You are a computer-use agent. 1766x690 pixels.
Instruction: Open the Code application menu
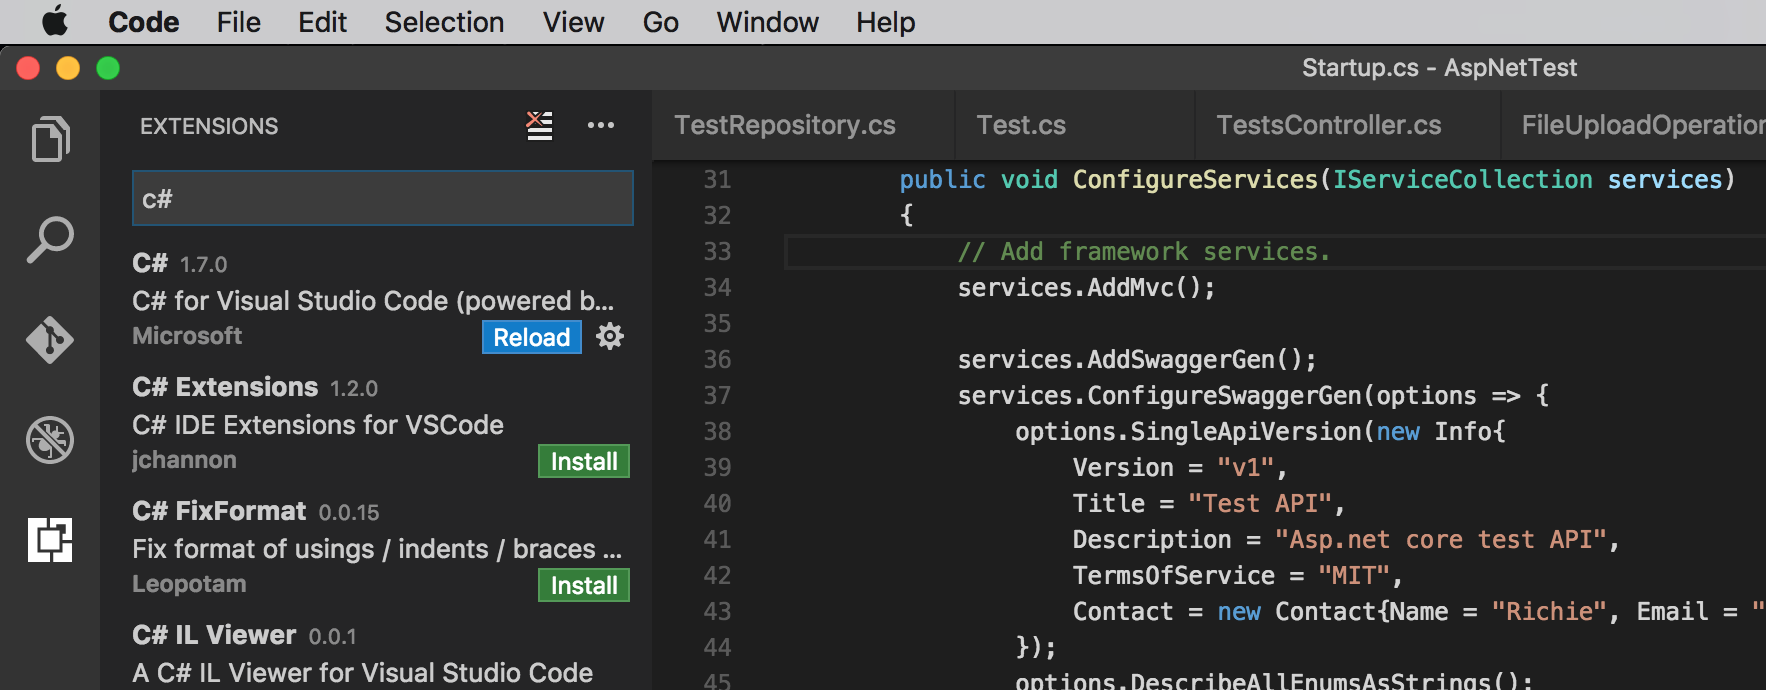144,22
